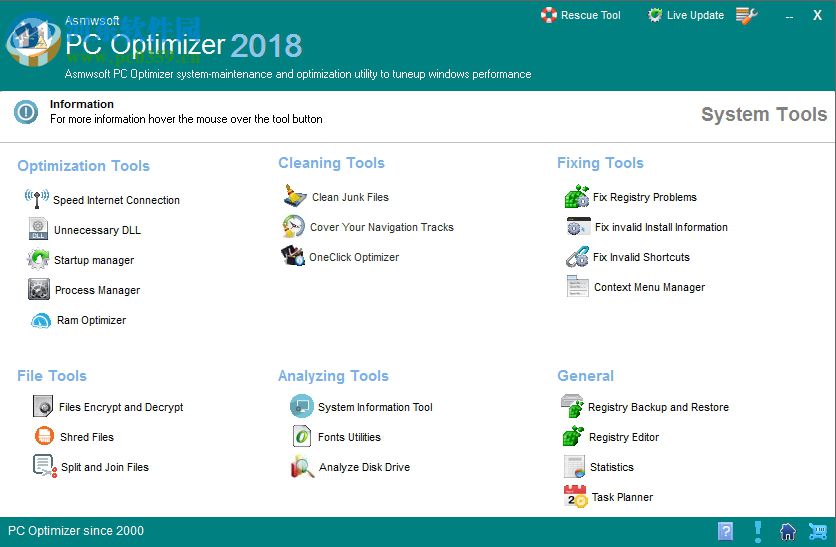The image size is (836, 547).
Task: Select Clean Junk Files text
Action: [350, 197]
